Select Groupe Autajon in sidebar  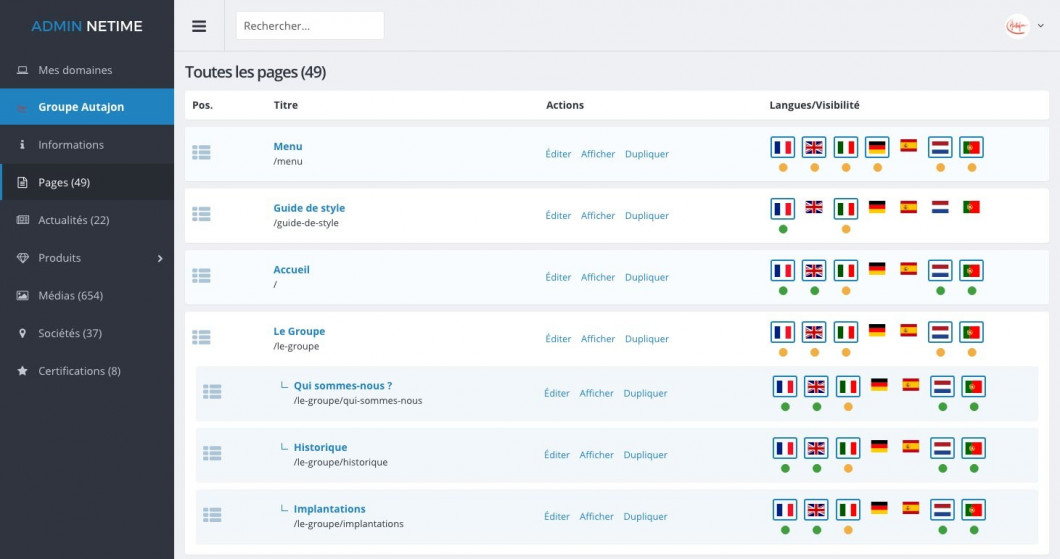click(87, 107)
